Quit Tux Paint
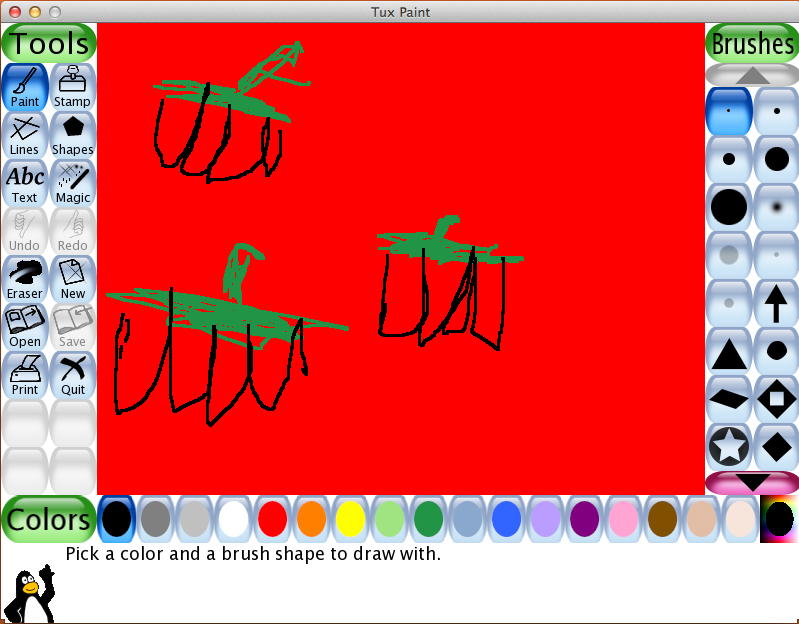Viewport: 799px width, 624px height. (x=72, y=375)
